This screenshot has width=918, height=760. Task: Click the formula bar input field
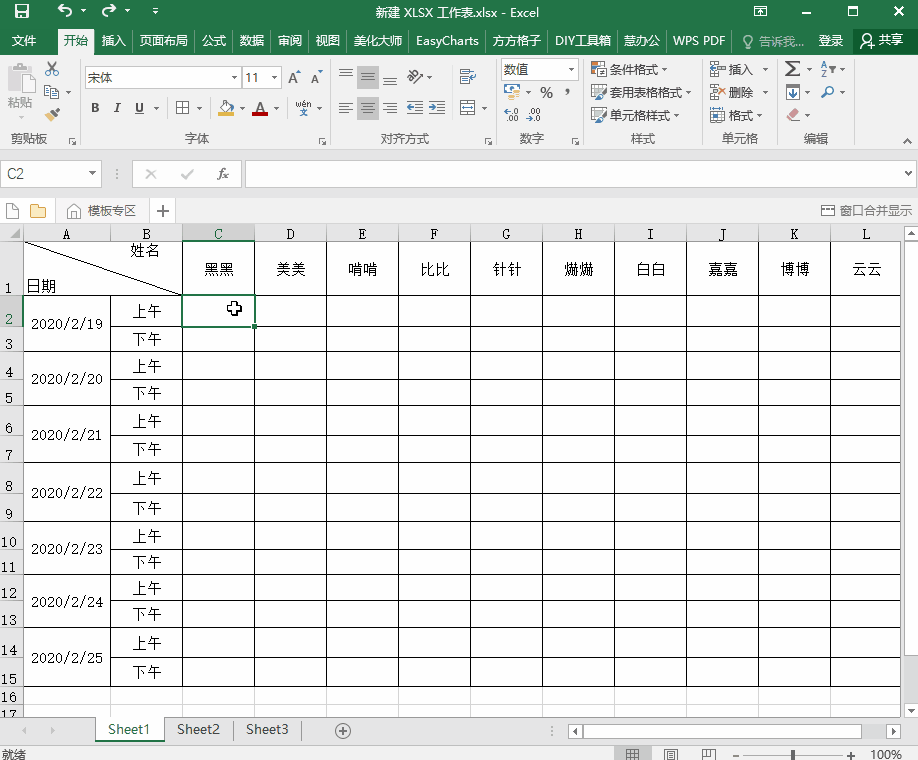click(x=574, y=174)
